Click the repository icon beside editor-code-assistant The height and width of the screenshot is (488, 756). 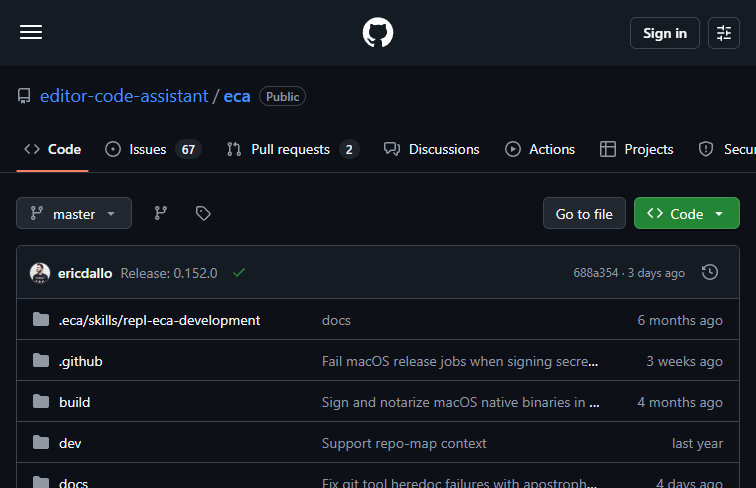click(x=24, y=96)
